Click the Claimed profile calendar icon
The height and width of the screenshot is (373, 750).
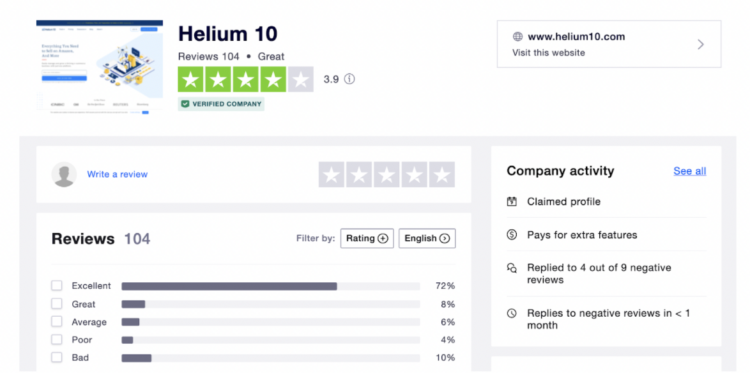[x=512, y=202]
